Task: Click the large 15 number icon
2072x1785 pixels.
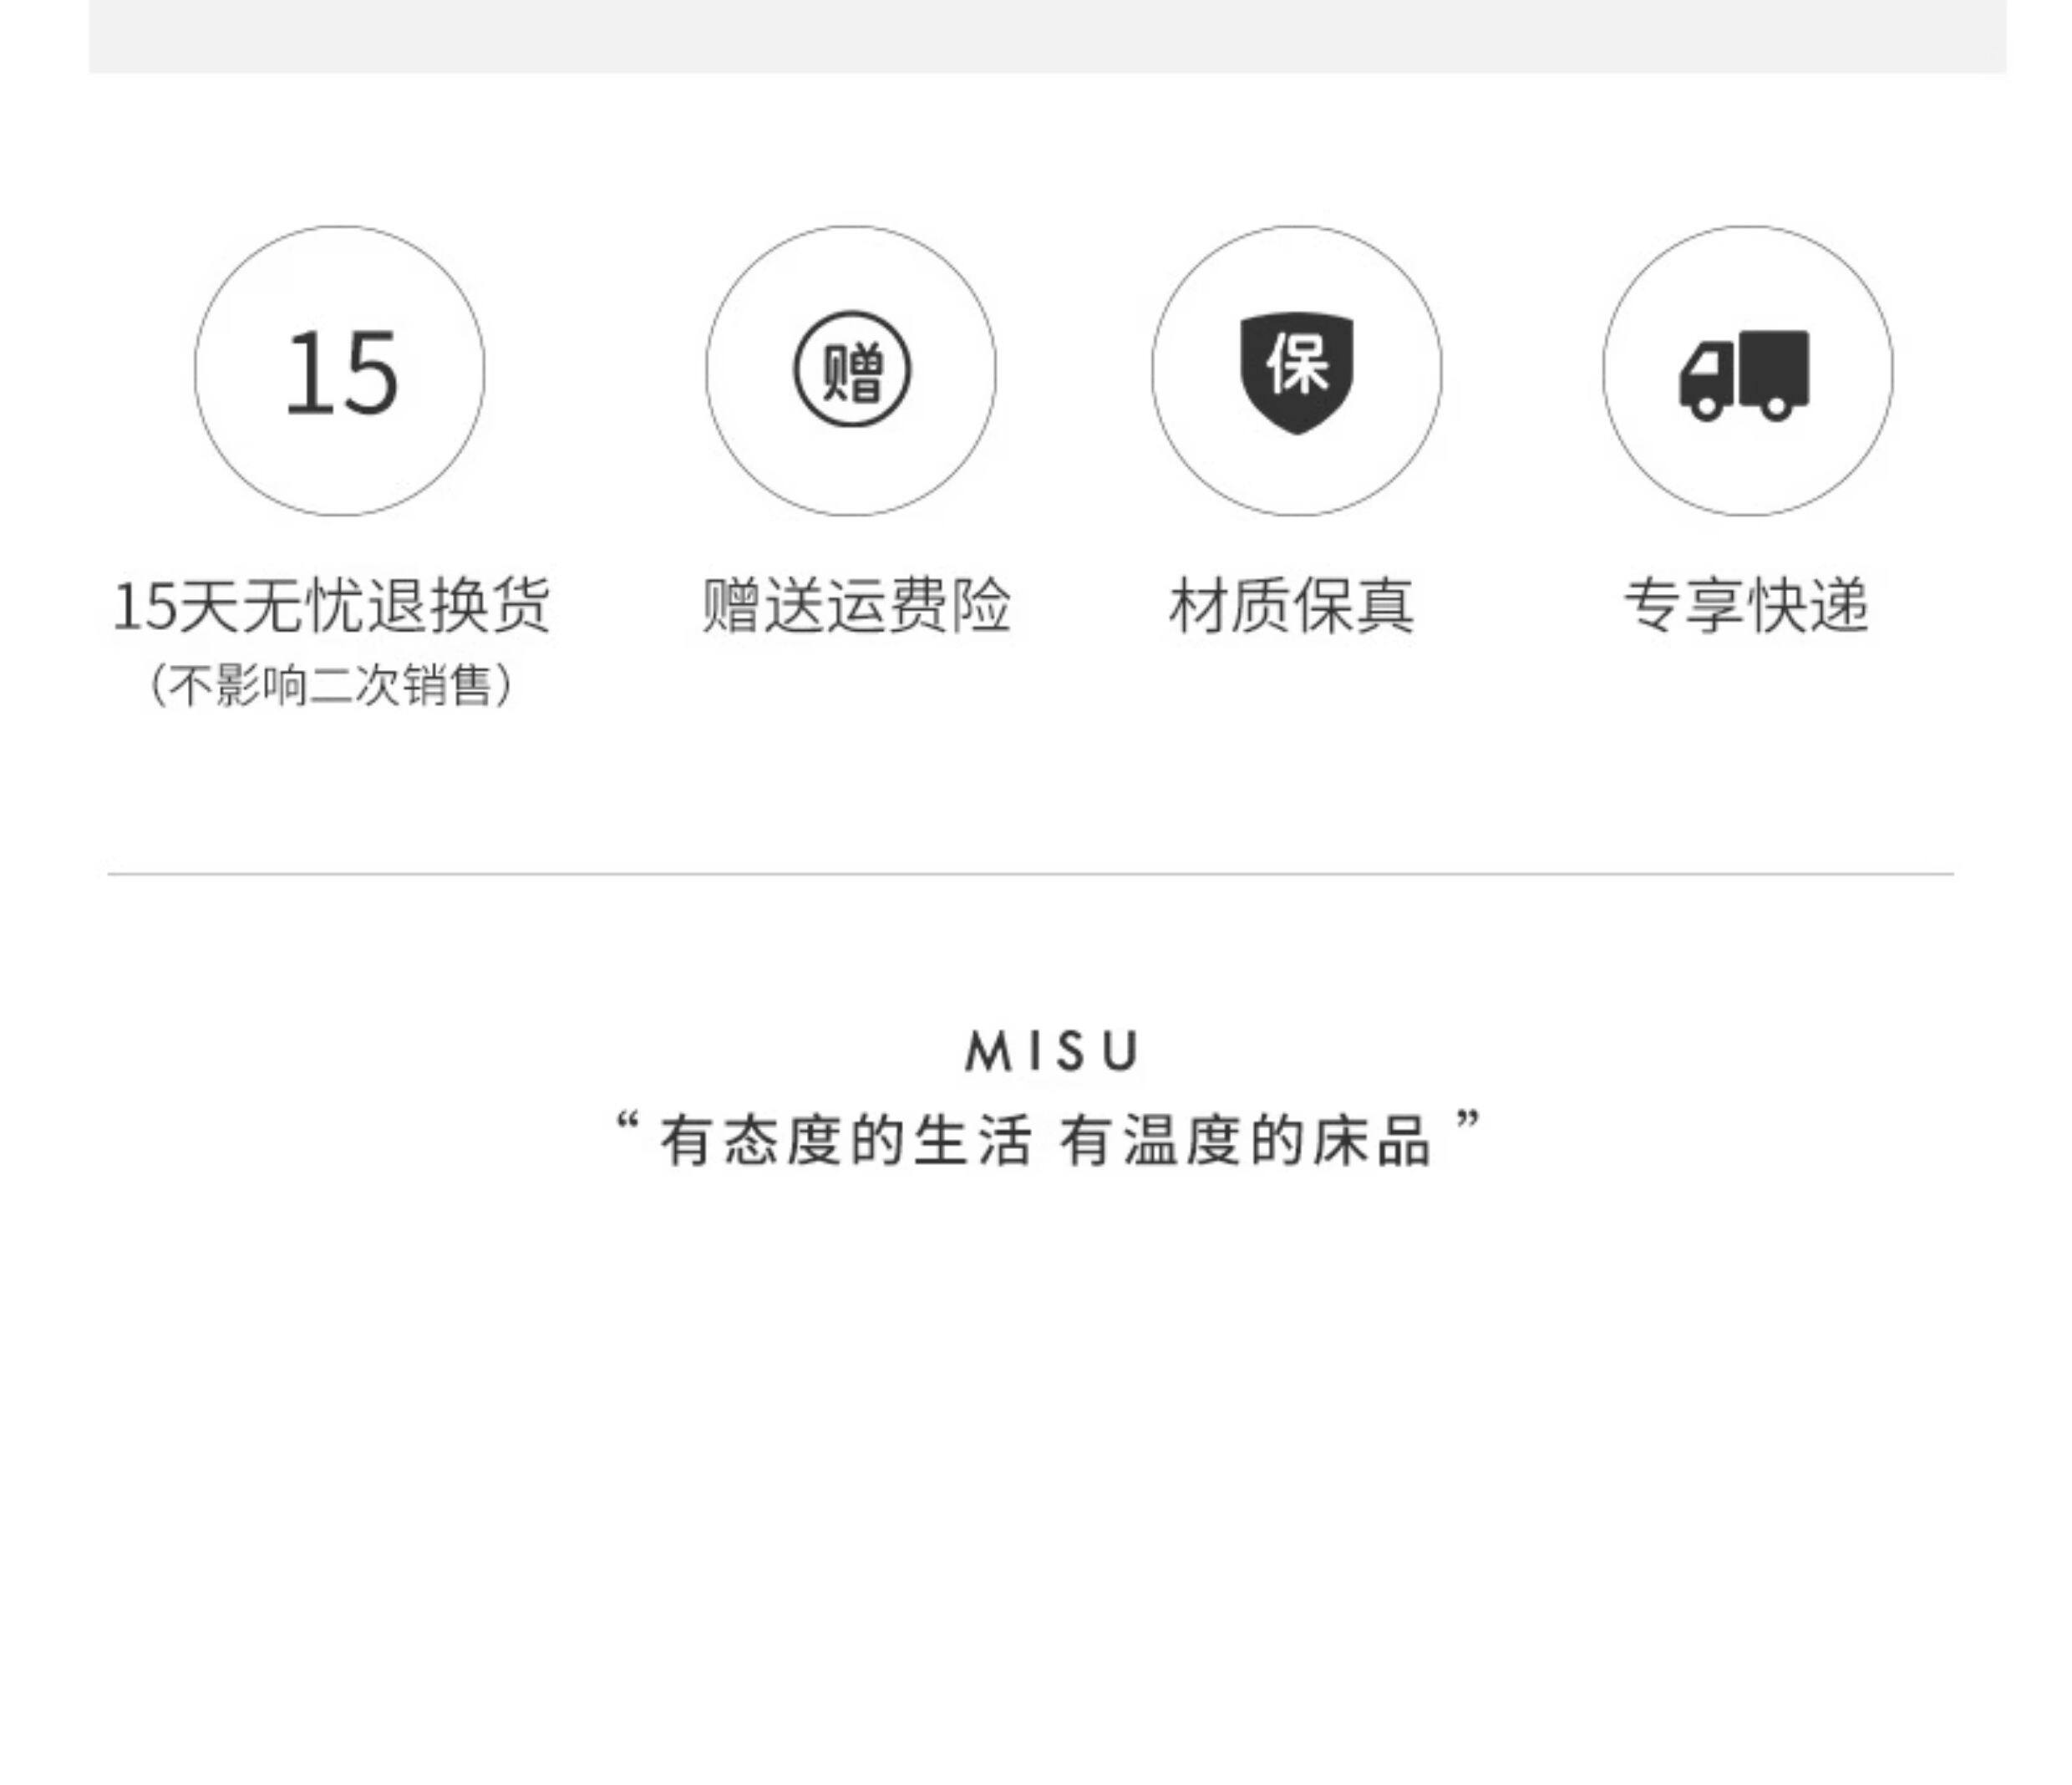Action: 341,372
